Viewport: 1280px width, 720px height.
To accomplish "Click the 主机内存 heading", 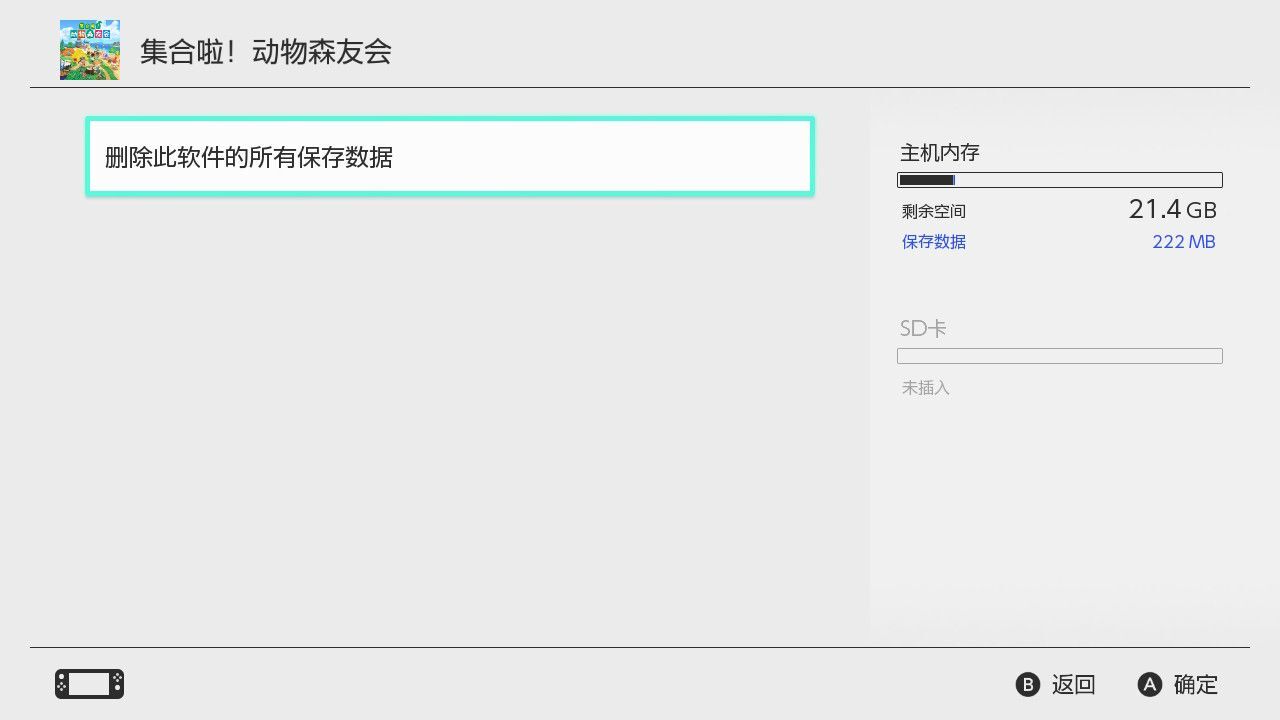I will click(x=939, y=153).
